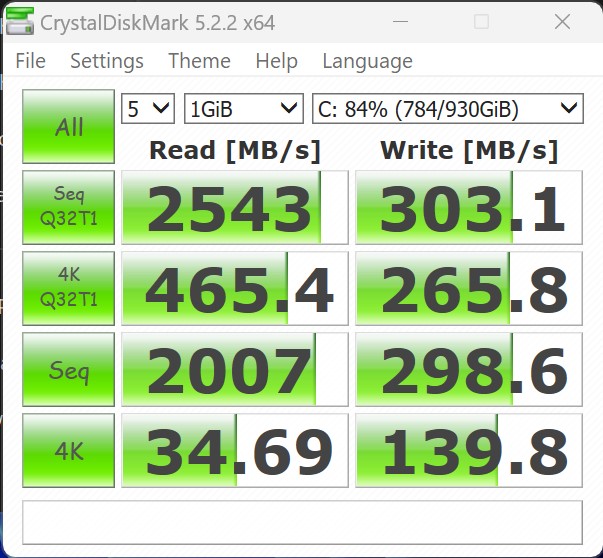Run all benchmarks with All button
Screen dimensions: 603x558
pos(68,127)
